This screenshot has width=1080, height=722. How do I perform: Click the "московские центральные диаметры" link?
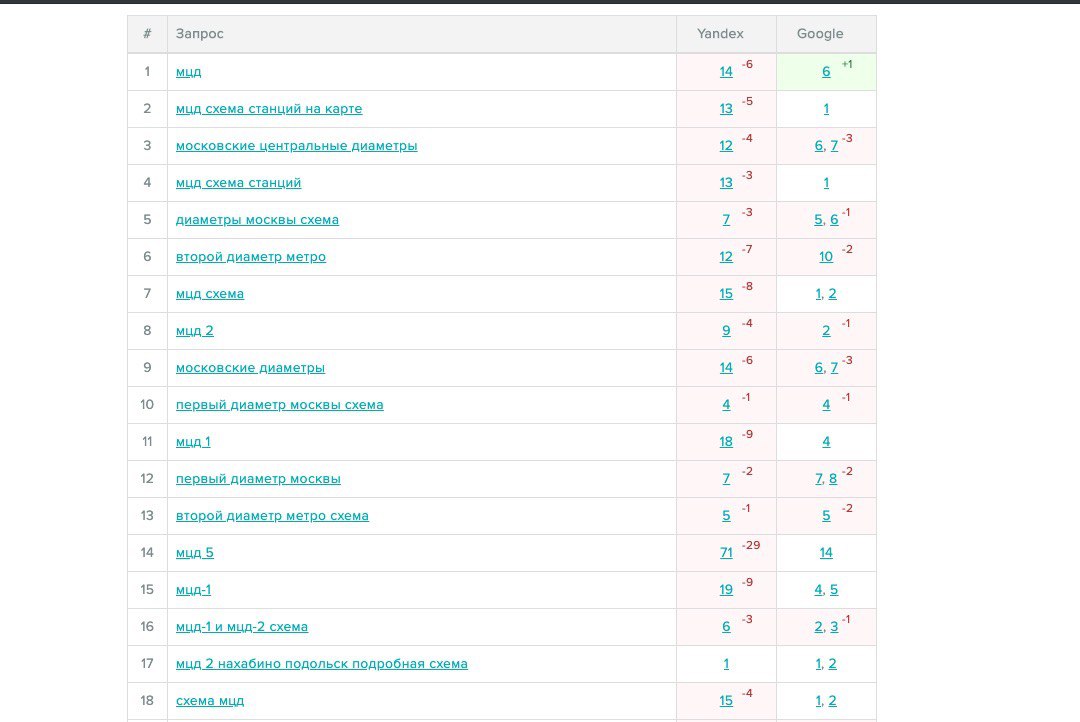click(x=296, y=146)
